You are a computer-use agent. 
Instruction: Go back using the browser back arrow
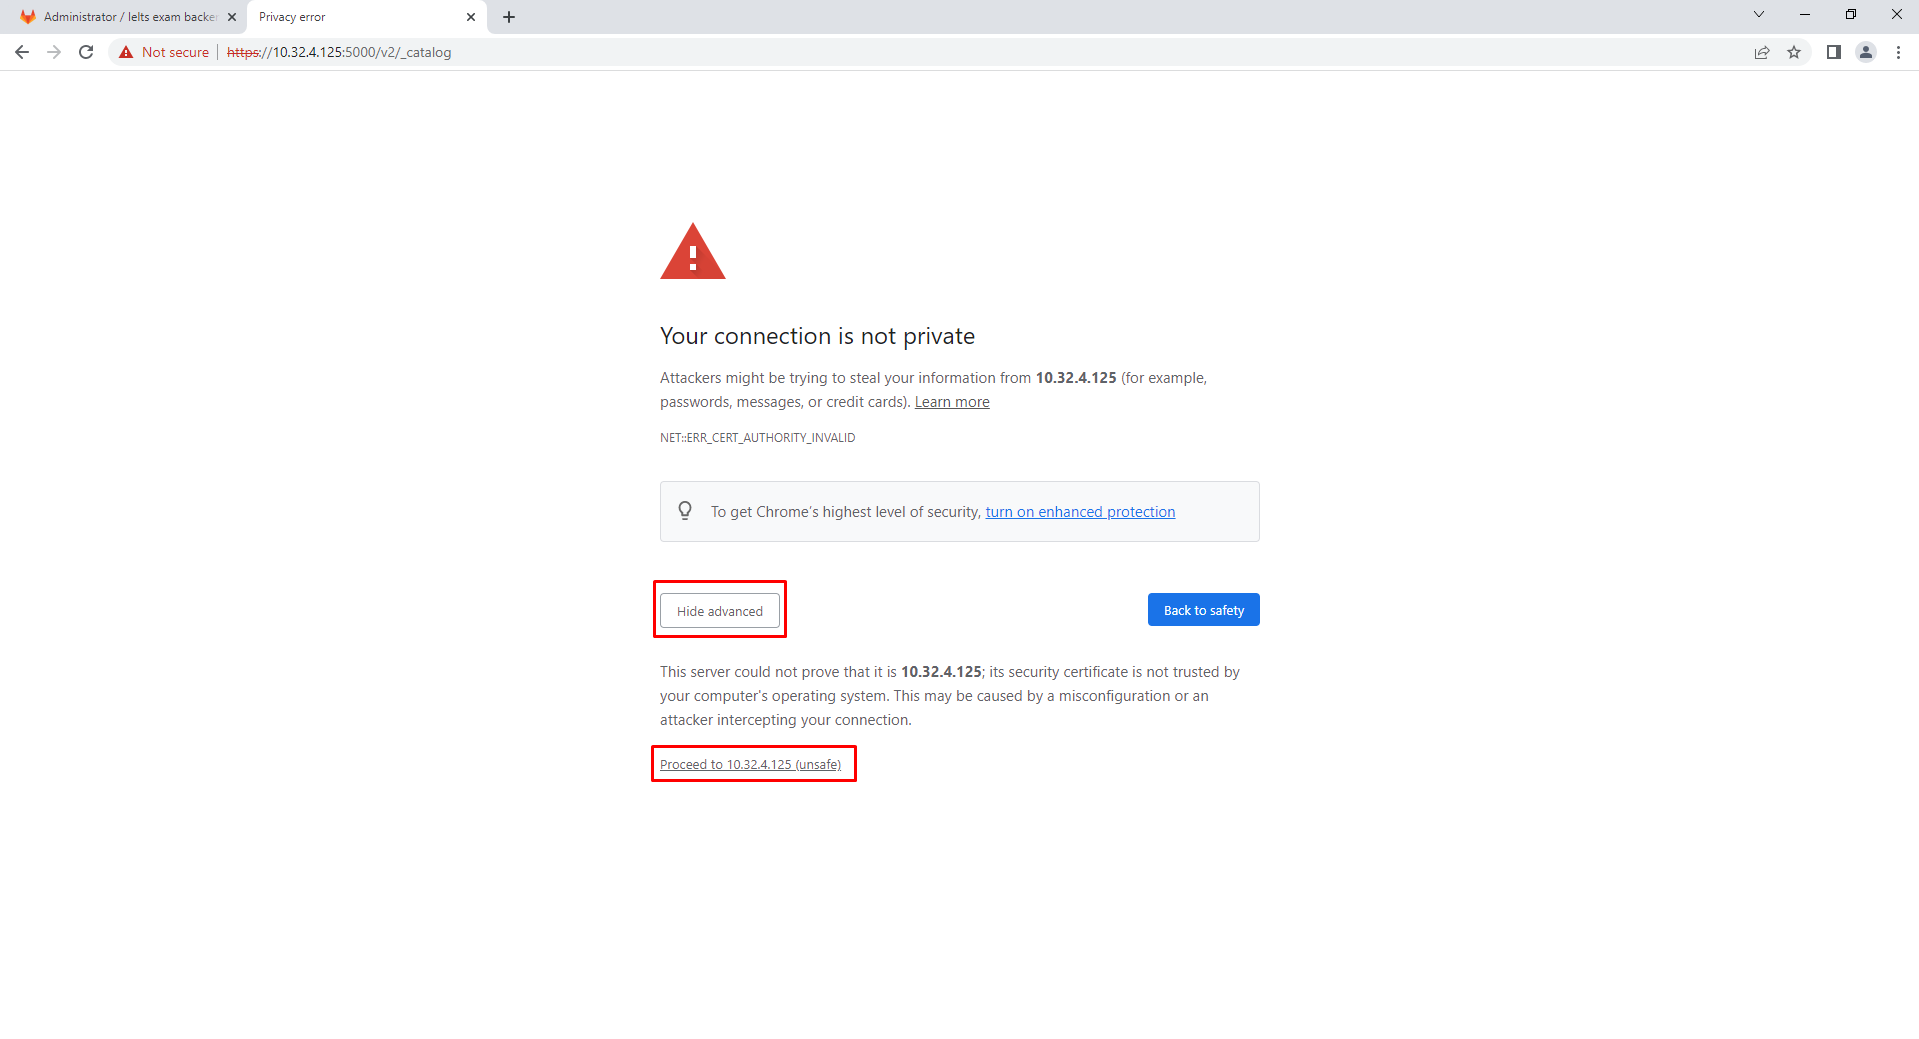pos(22,52)
